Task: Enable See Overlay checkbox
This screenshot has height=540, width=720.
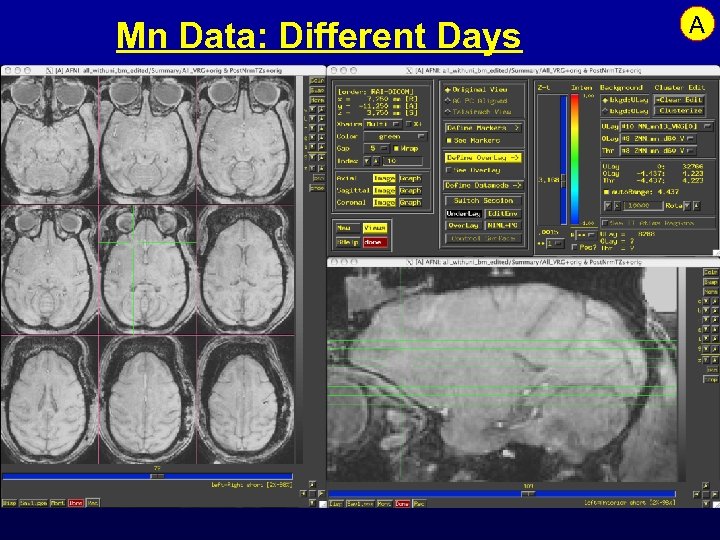Action: (x=473, y=170)
